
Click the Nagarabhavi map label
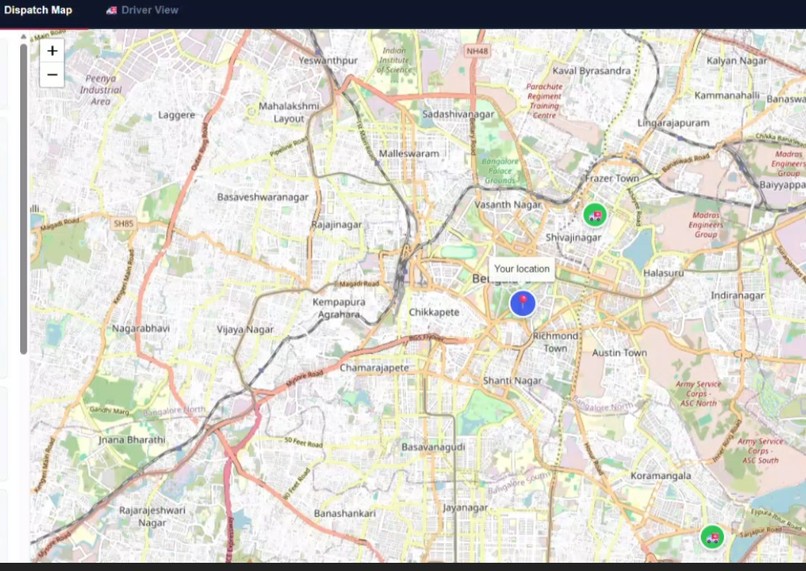pos(141,328)
